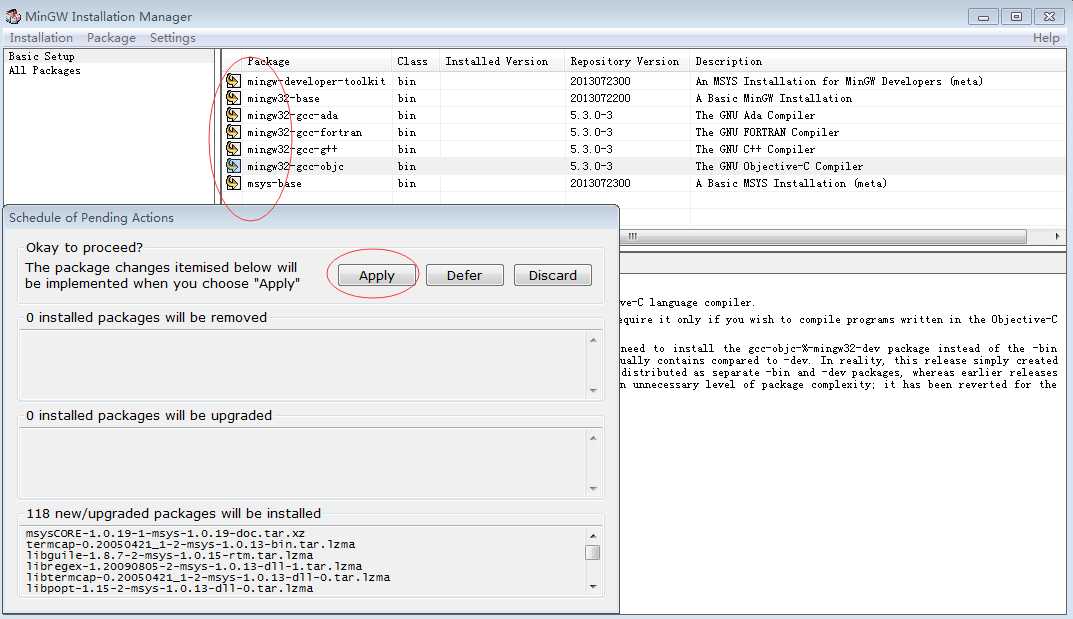Open the Settings menu
The height and width of the screenshot is (619, 1073).
[x=172, y=38]
